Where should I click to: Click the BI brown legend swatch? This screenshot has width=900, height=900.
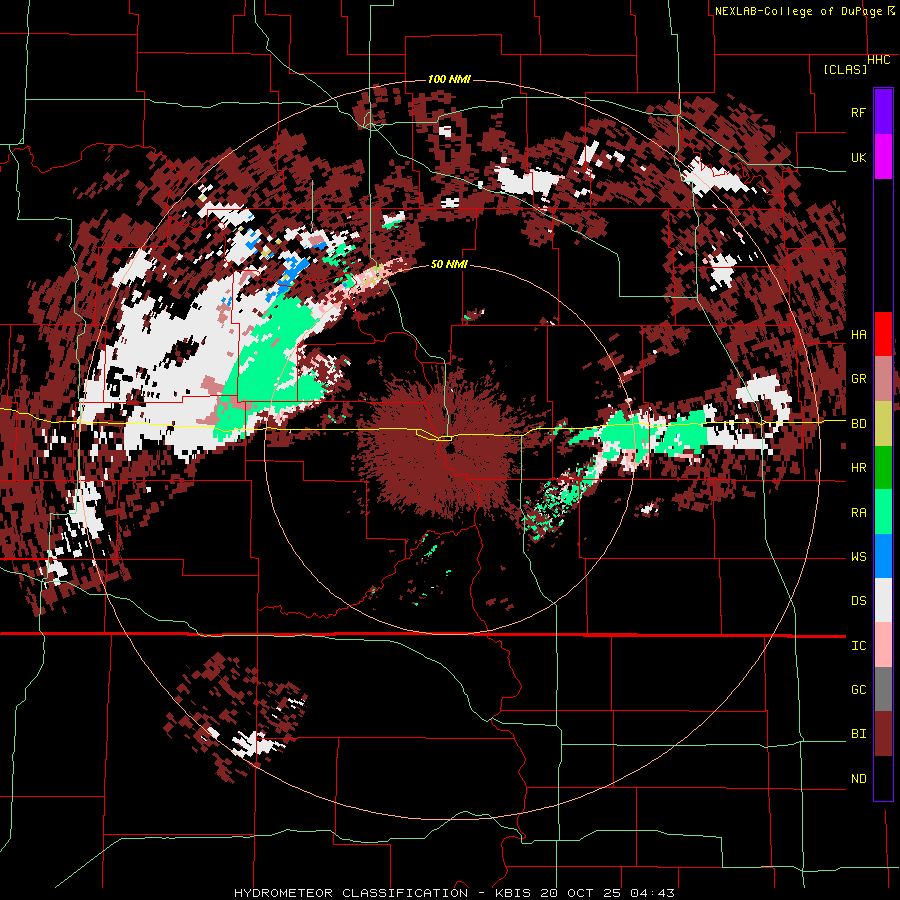(883, 734)
